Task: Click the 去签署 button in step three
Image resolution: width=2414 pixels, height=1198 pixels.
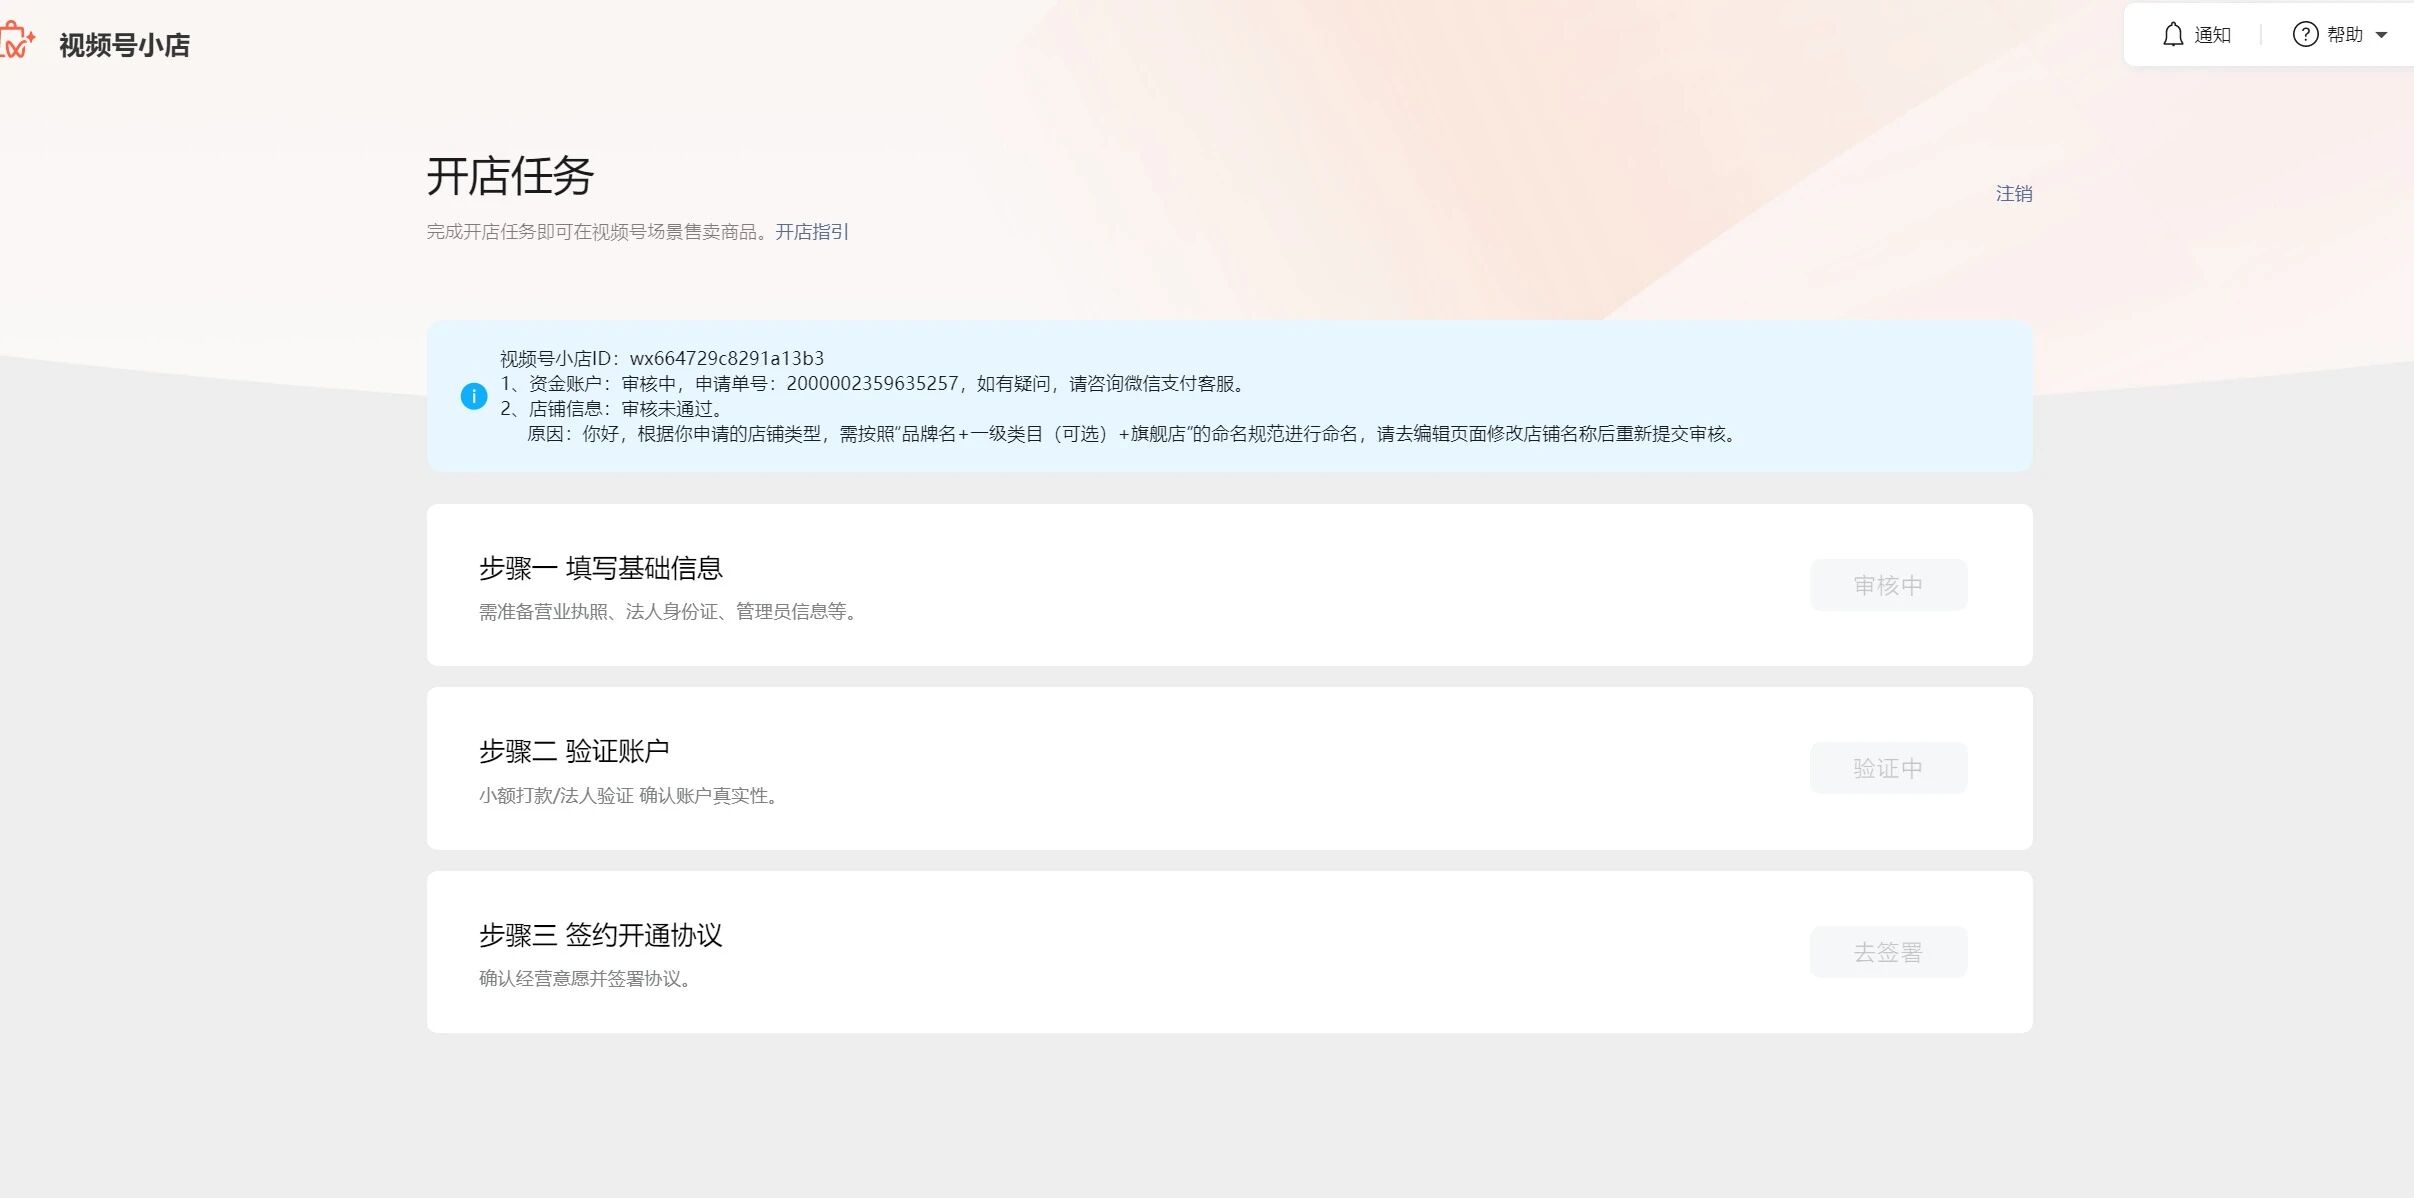Action: (x=1887, y=952)
